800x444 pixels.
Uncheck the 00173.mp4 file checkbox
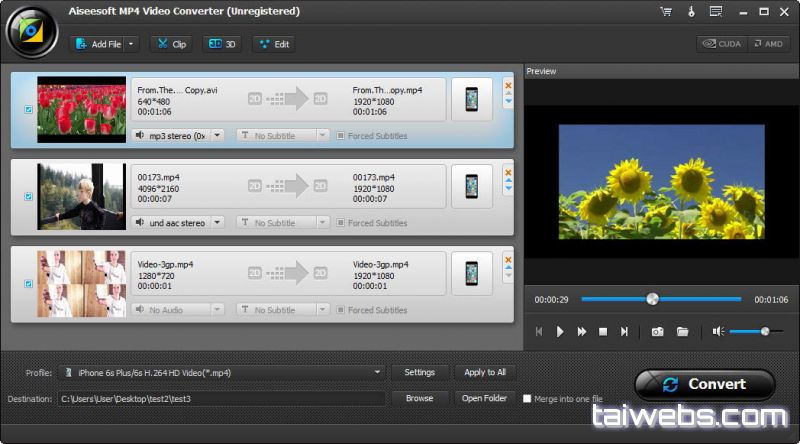click(28, 197)
